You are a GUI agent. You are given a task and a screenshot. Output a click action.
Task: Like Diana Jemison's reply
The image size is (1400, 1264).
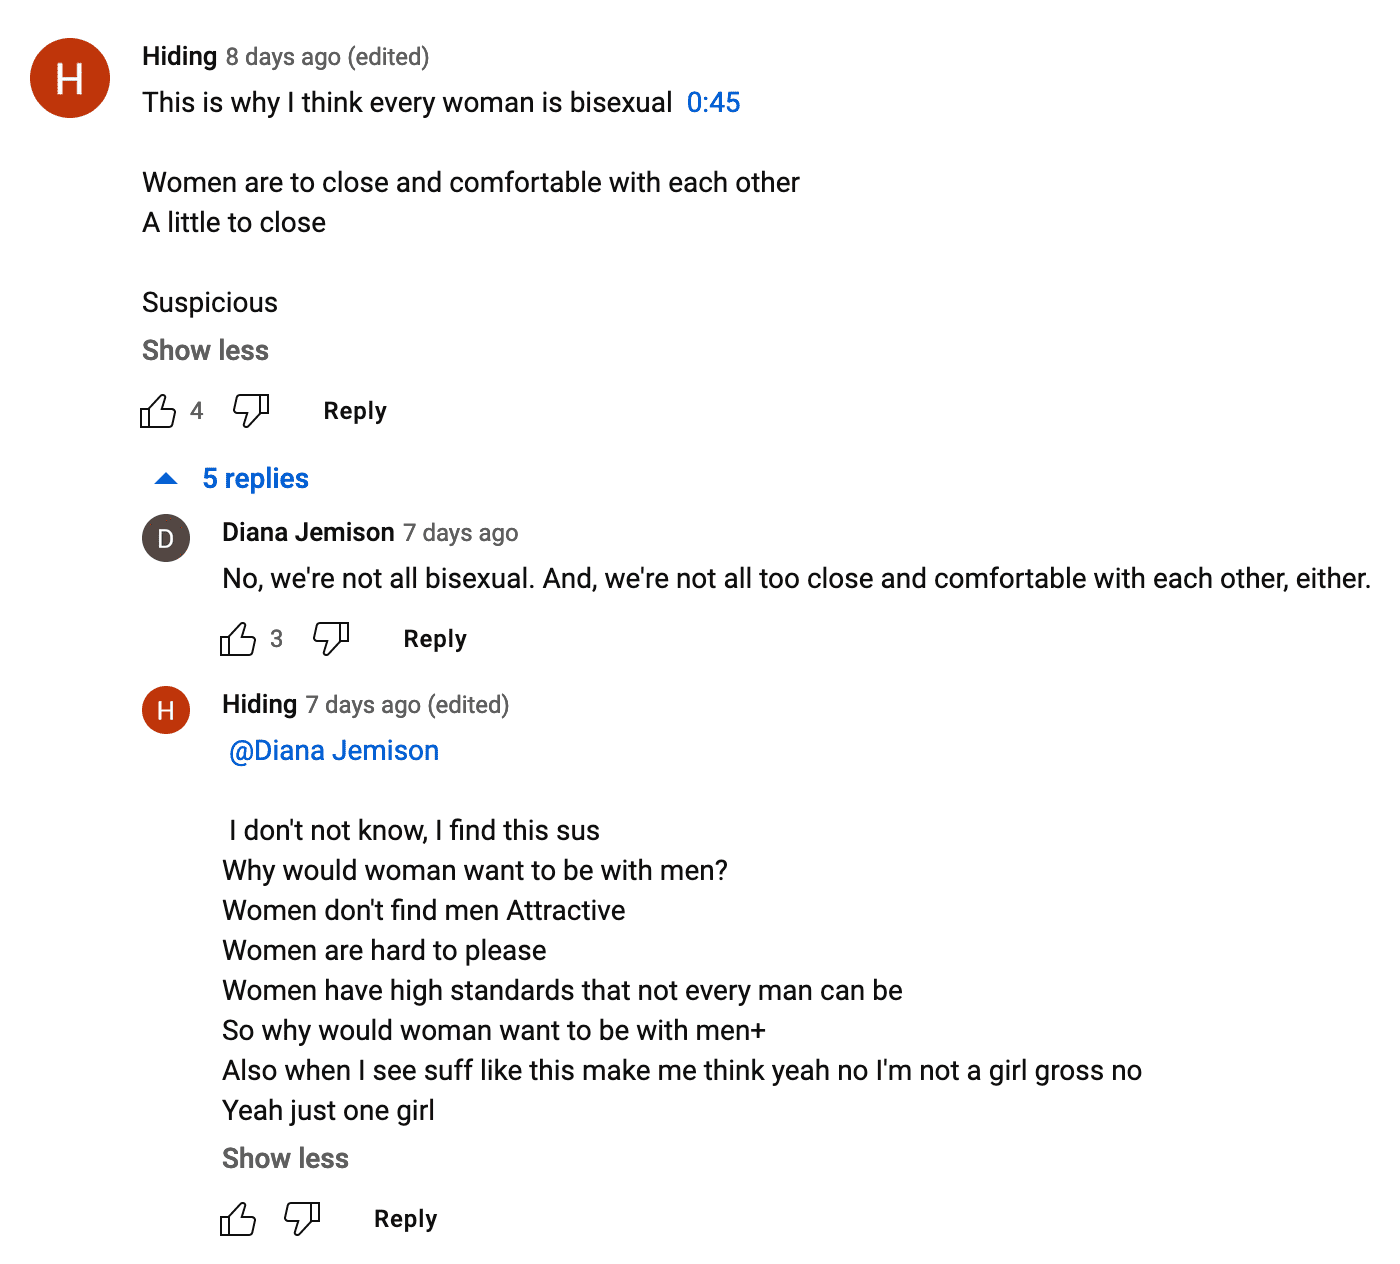[238, 639]
